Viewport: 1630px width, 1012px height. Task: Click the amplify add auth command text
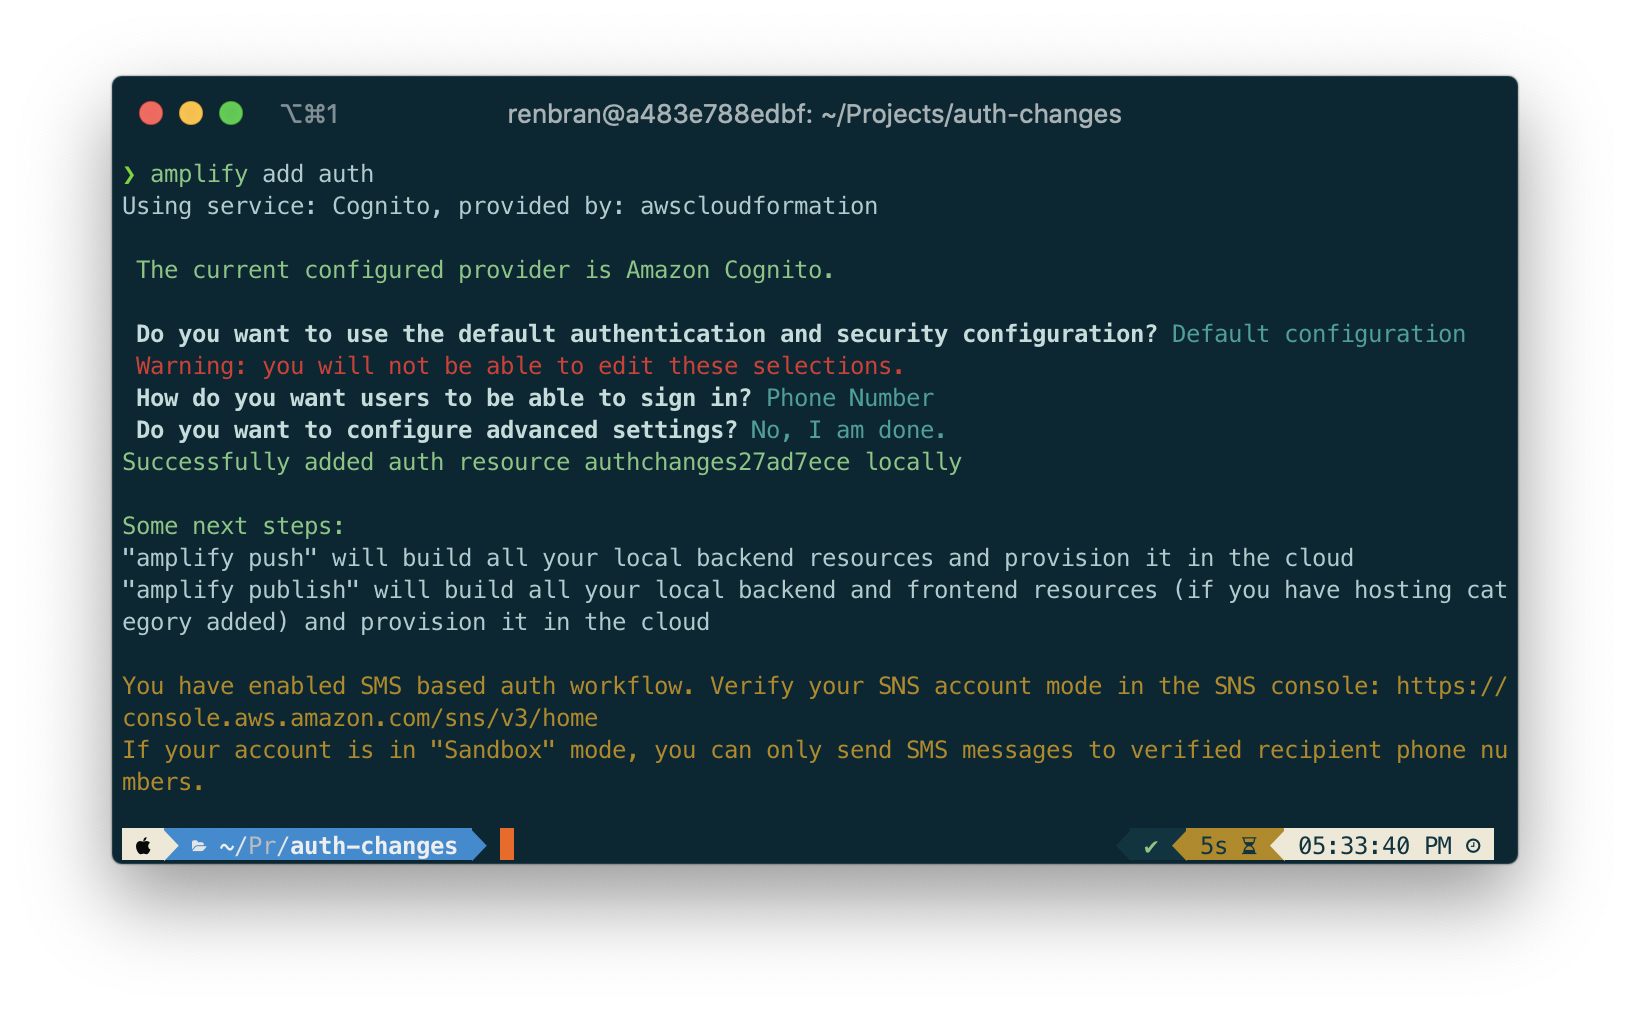pos(262,173)
